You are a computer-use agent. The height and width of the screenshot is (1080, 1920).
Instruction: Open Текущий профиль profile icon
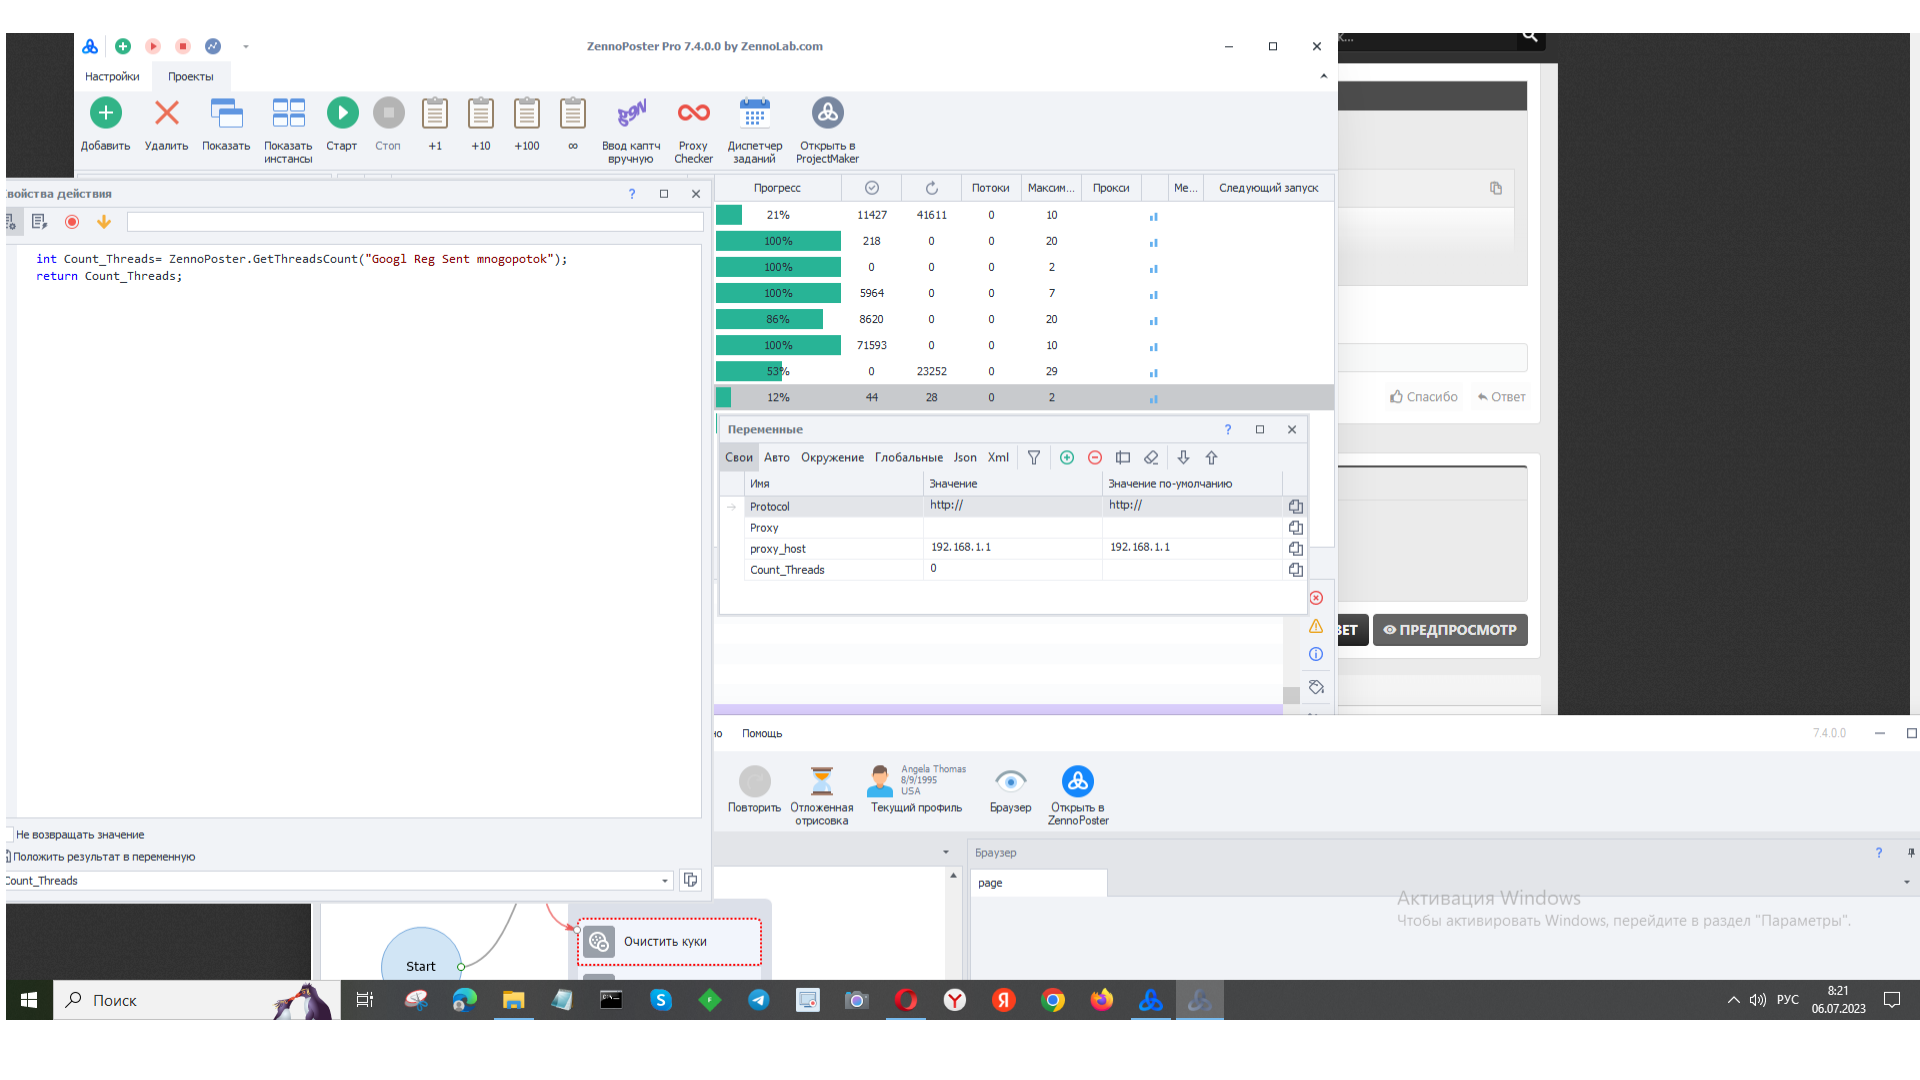click(880, 781)
